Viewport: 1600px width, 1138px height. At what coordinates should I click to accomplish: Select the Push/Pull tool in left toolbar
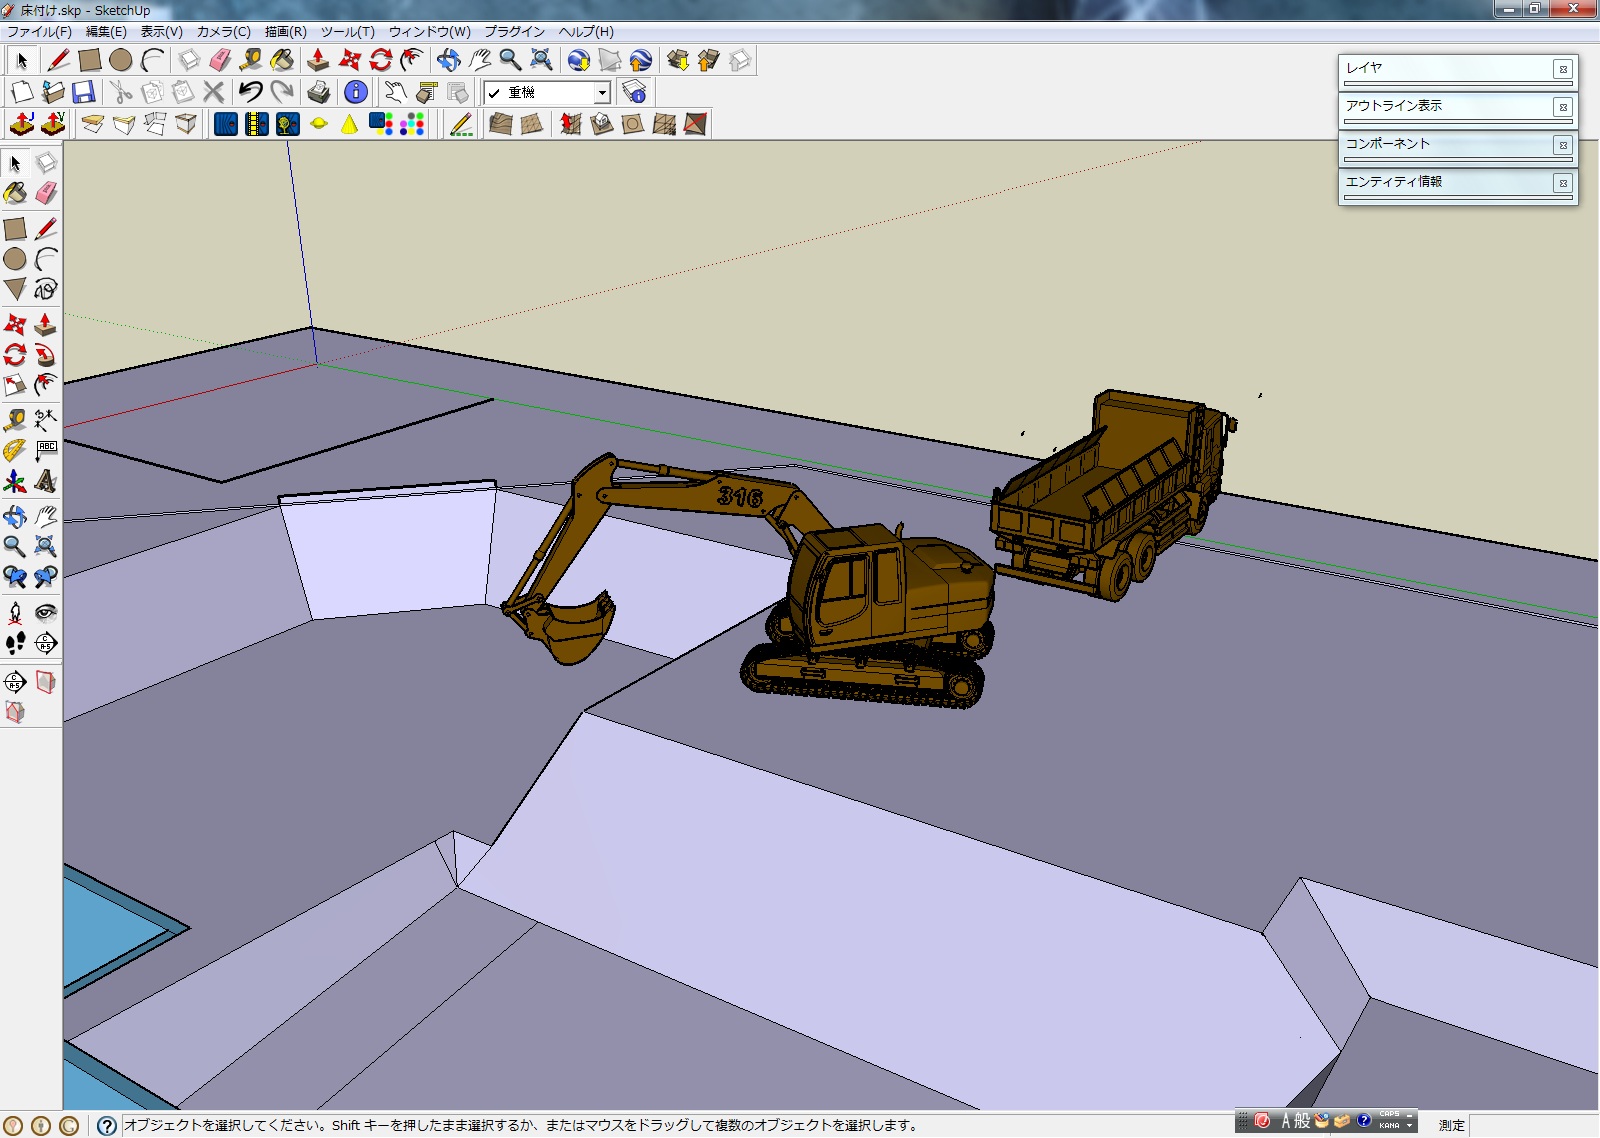coord(45,324)
